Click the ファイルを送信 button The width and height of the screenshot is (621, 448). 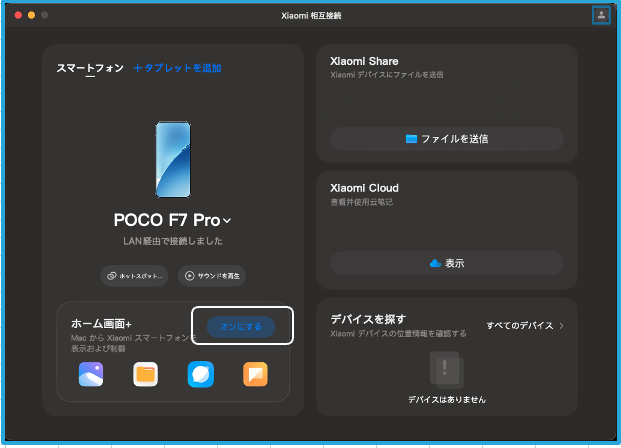coord(447,139)
